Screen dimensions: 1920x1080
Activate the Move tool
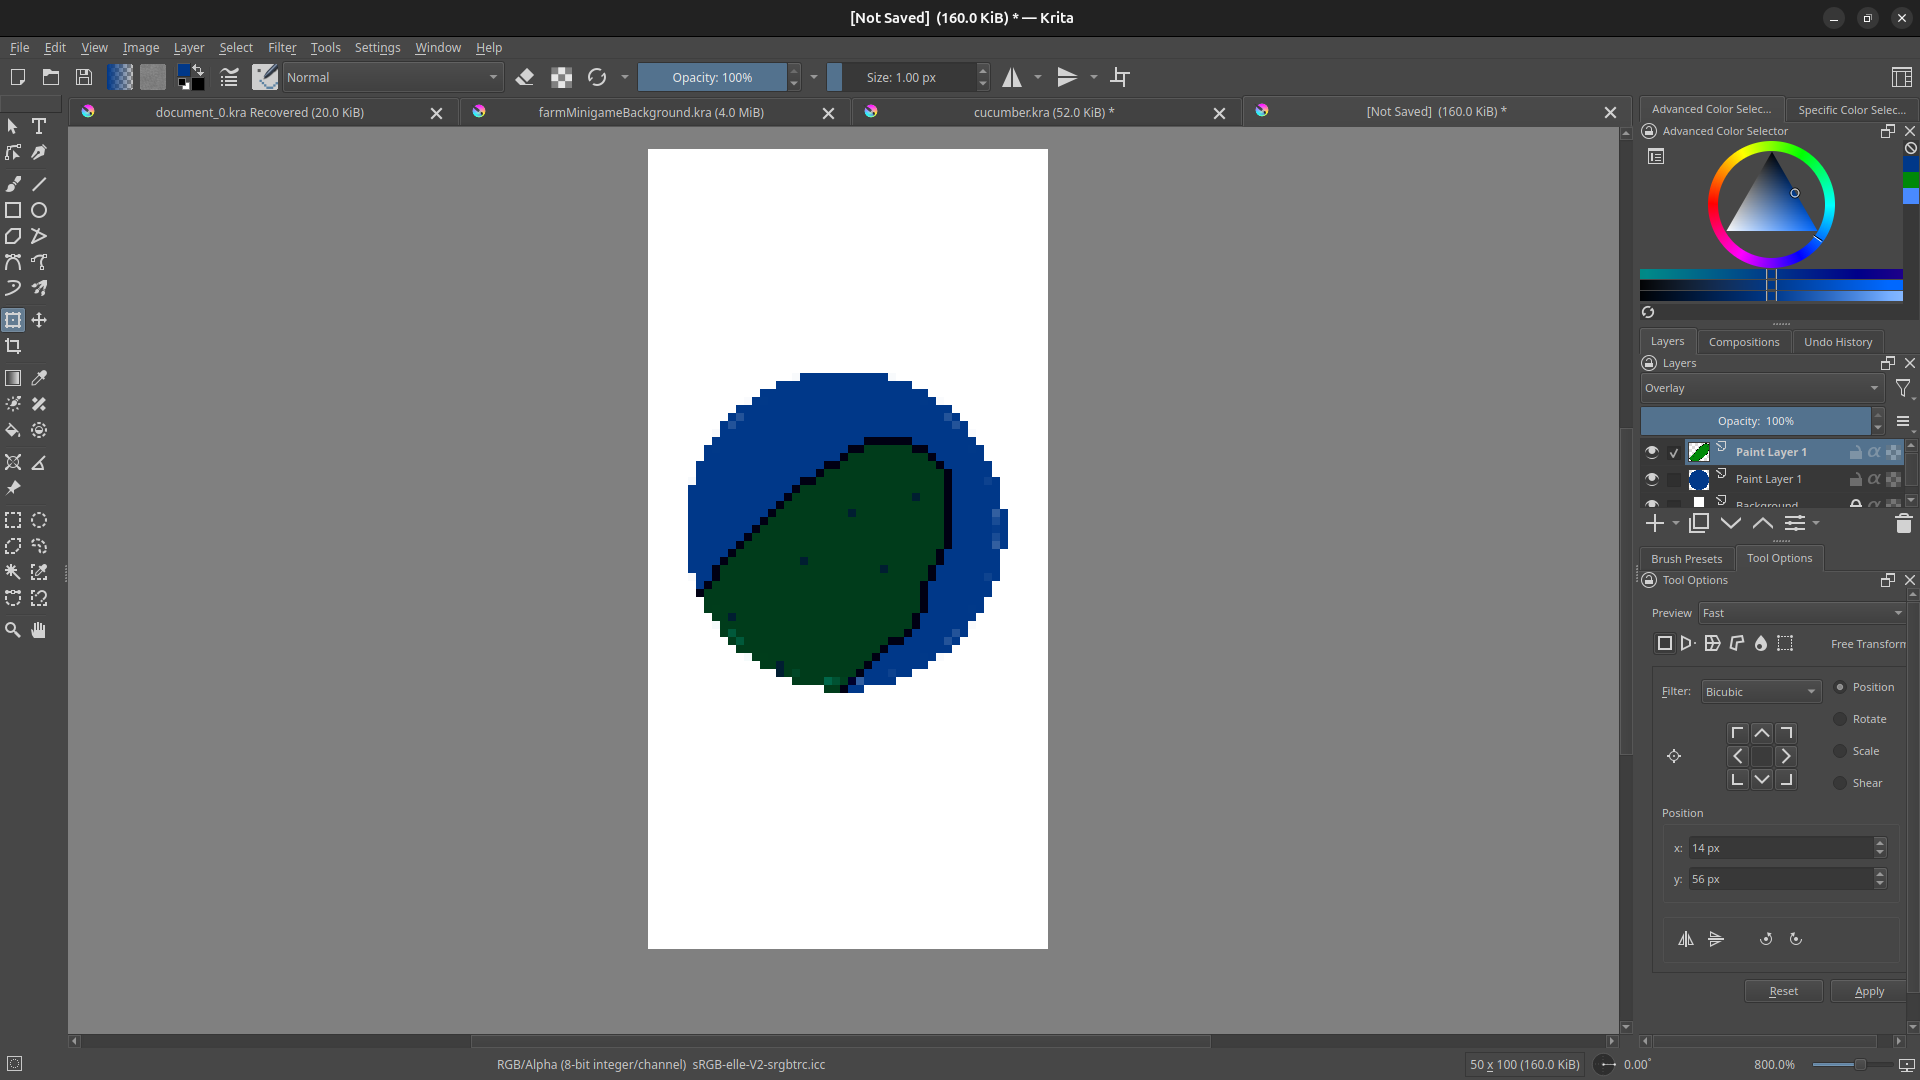pyautogui.click(x=39, y=320)
